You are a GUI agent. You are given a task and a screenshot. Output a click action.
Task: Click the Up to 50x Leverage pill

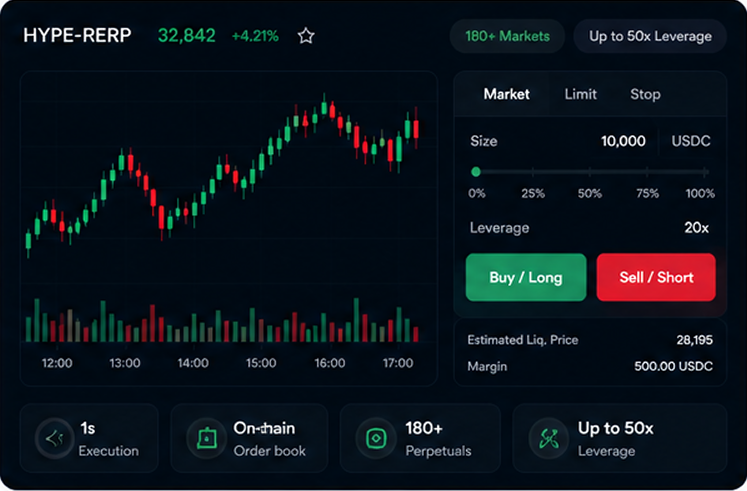point(650,36)
